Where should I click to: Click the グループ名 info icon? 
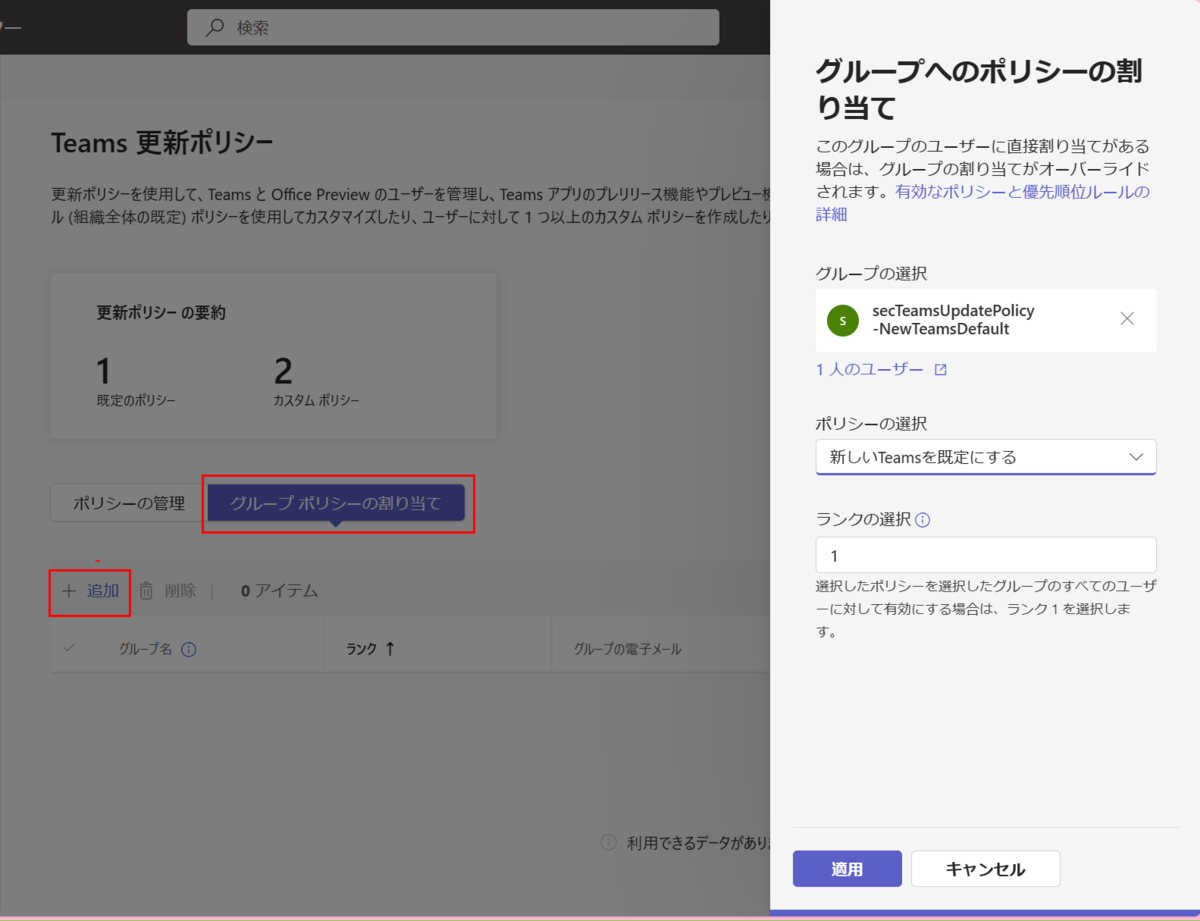[188, 649]
